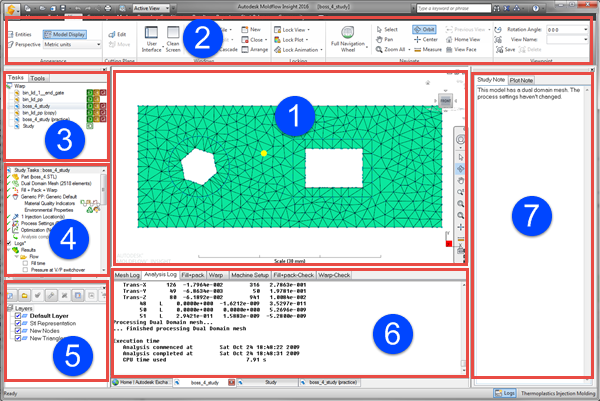Viewport: 600px width, 401px height.
Task: Click the Entities appearance button
Action: (20, 34)
